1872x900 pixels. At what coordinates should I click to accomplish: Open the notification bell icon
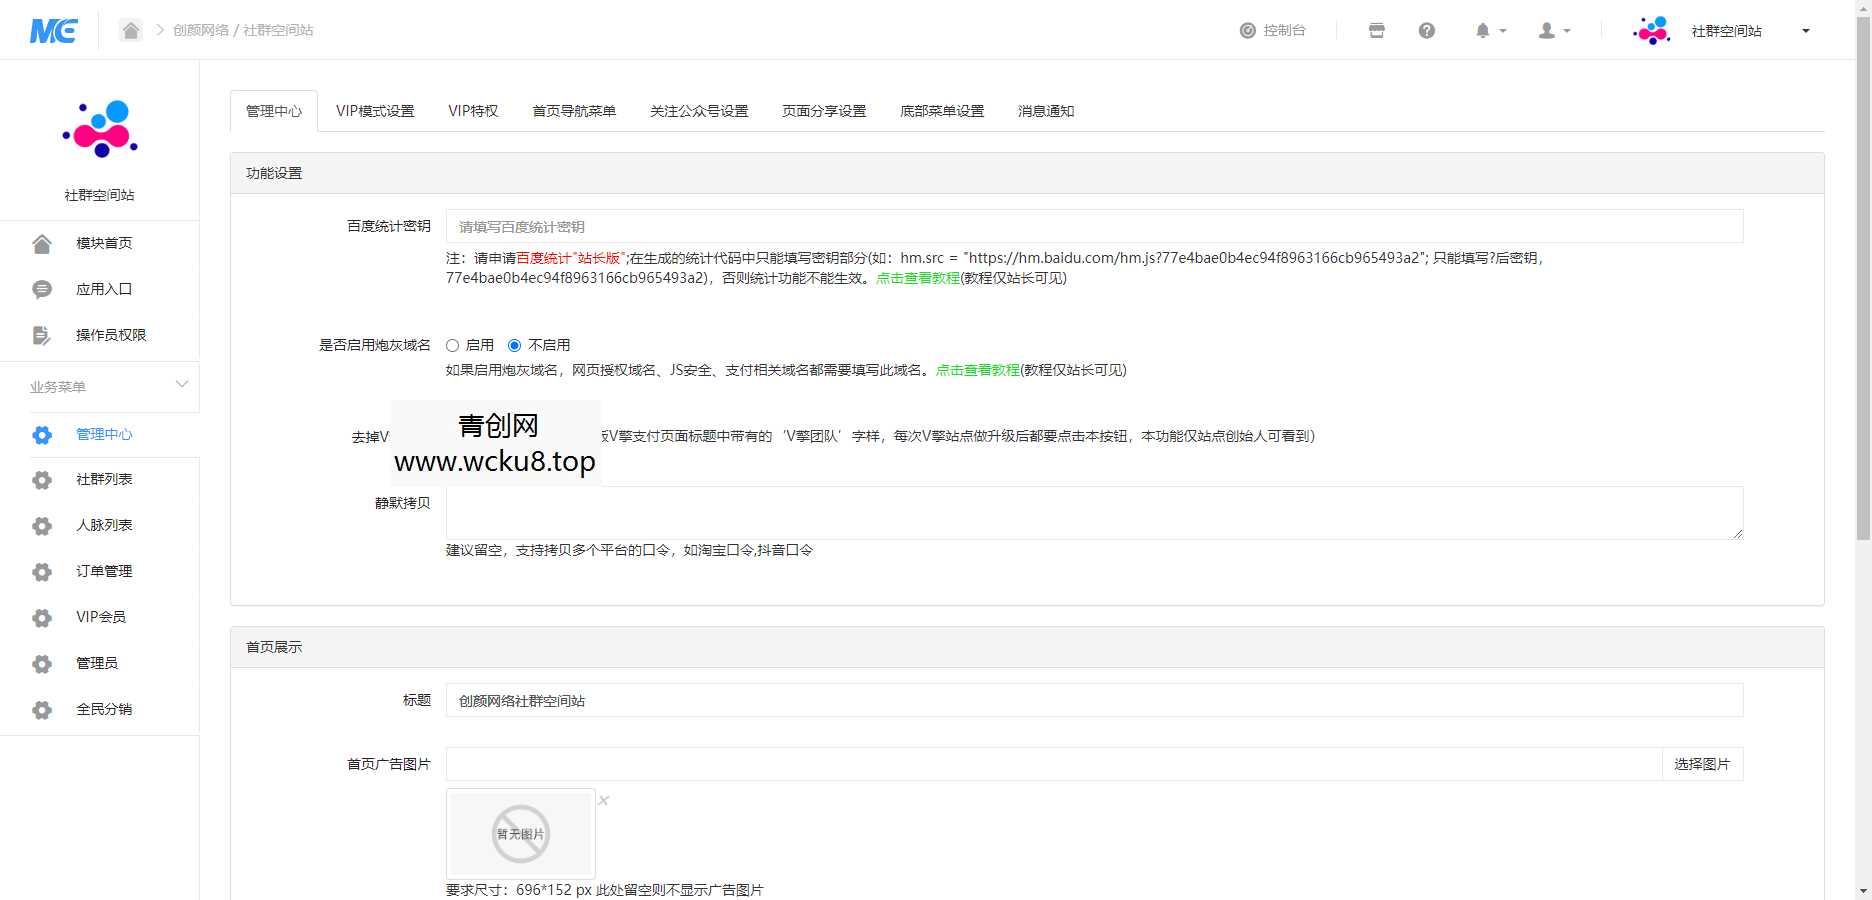click(1483, 30)
